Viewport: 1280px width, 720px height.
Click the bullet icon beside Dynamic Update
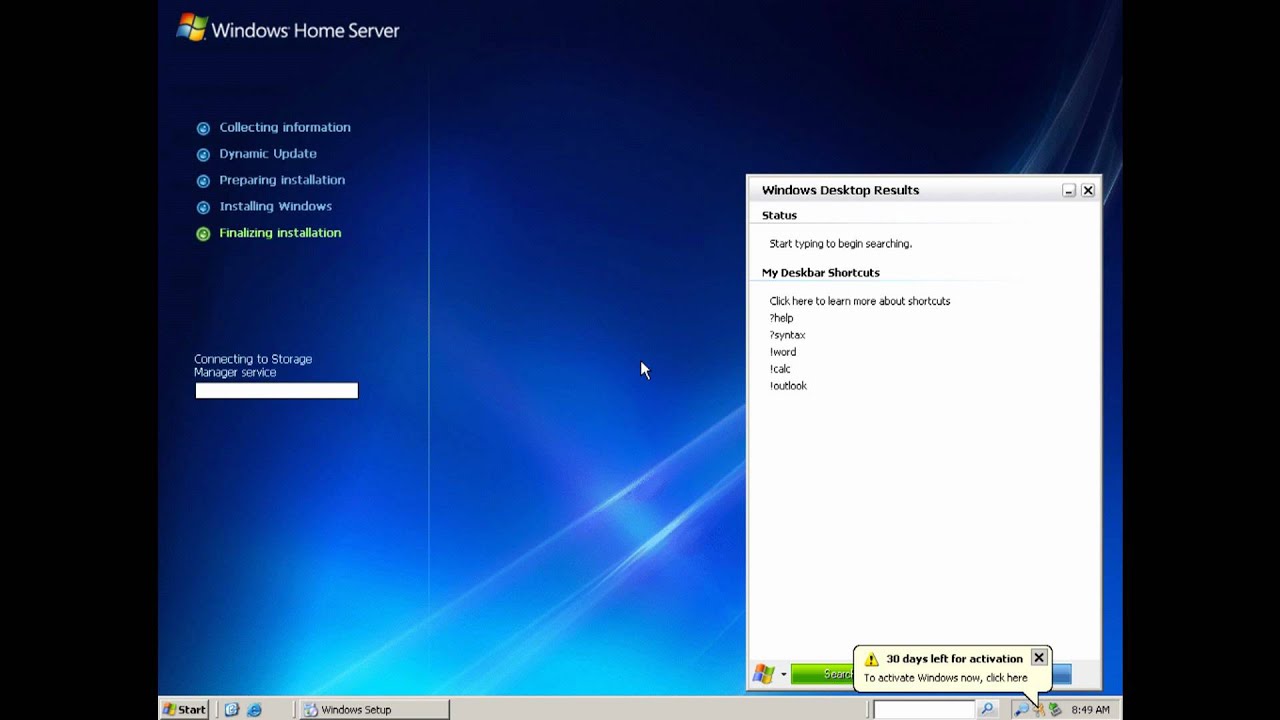pyautogui.click(x=203, y=154)
